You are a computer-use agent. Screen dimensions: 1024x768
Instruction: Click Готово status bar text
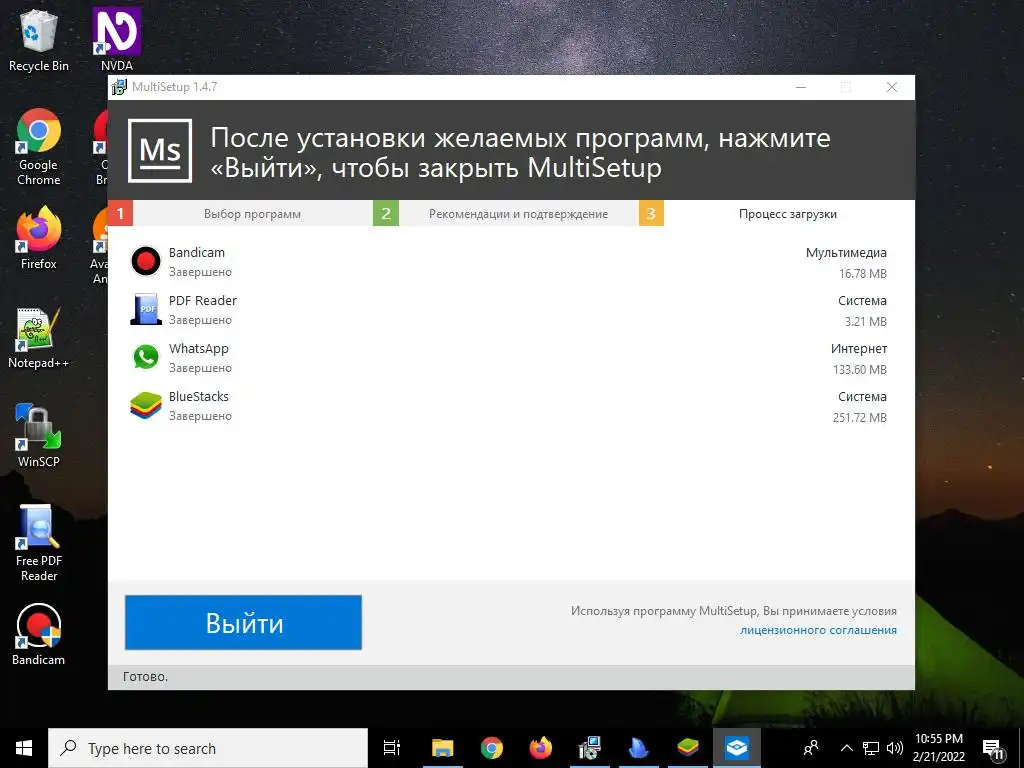(x=146, y=677)
